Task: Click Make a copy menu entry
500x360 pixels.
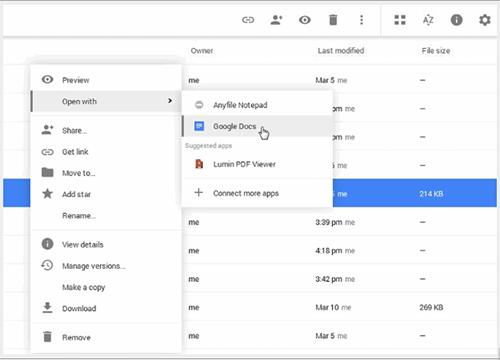Action: click(106, 287)
